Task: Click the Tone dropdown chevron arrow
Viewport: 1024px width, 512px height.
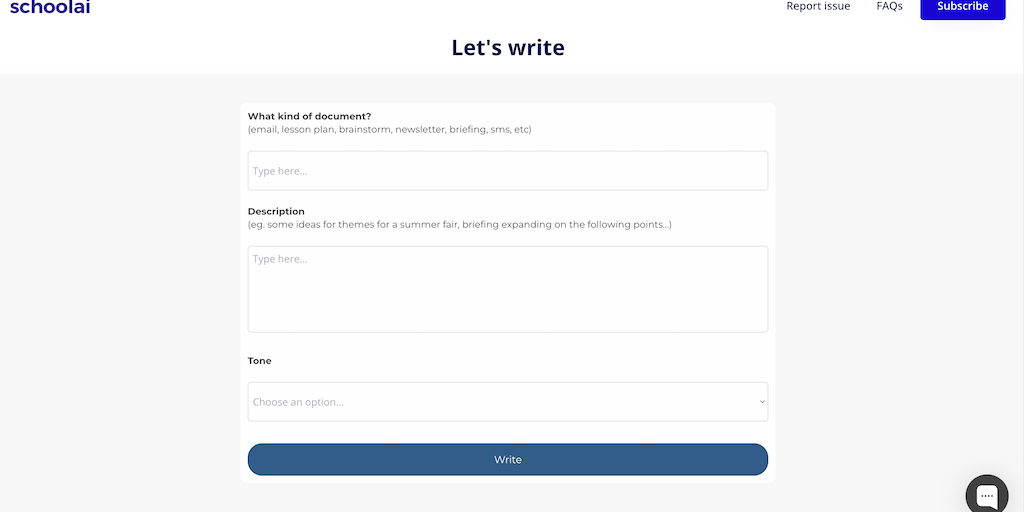Action: (x=762, y=402)
